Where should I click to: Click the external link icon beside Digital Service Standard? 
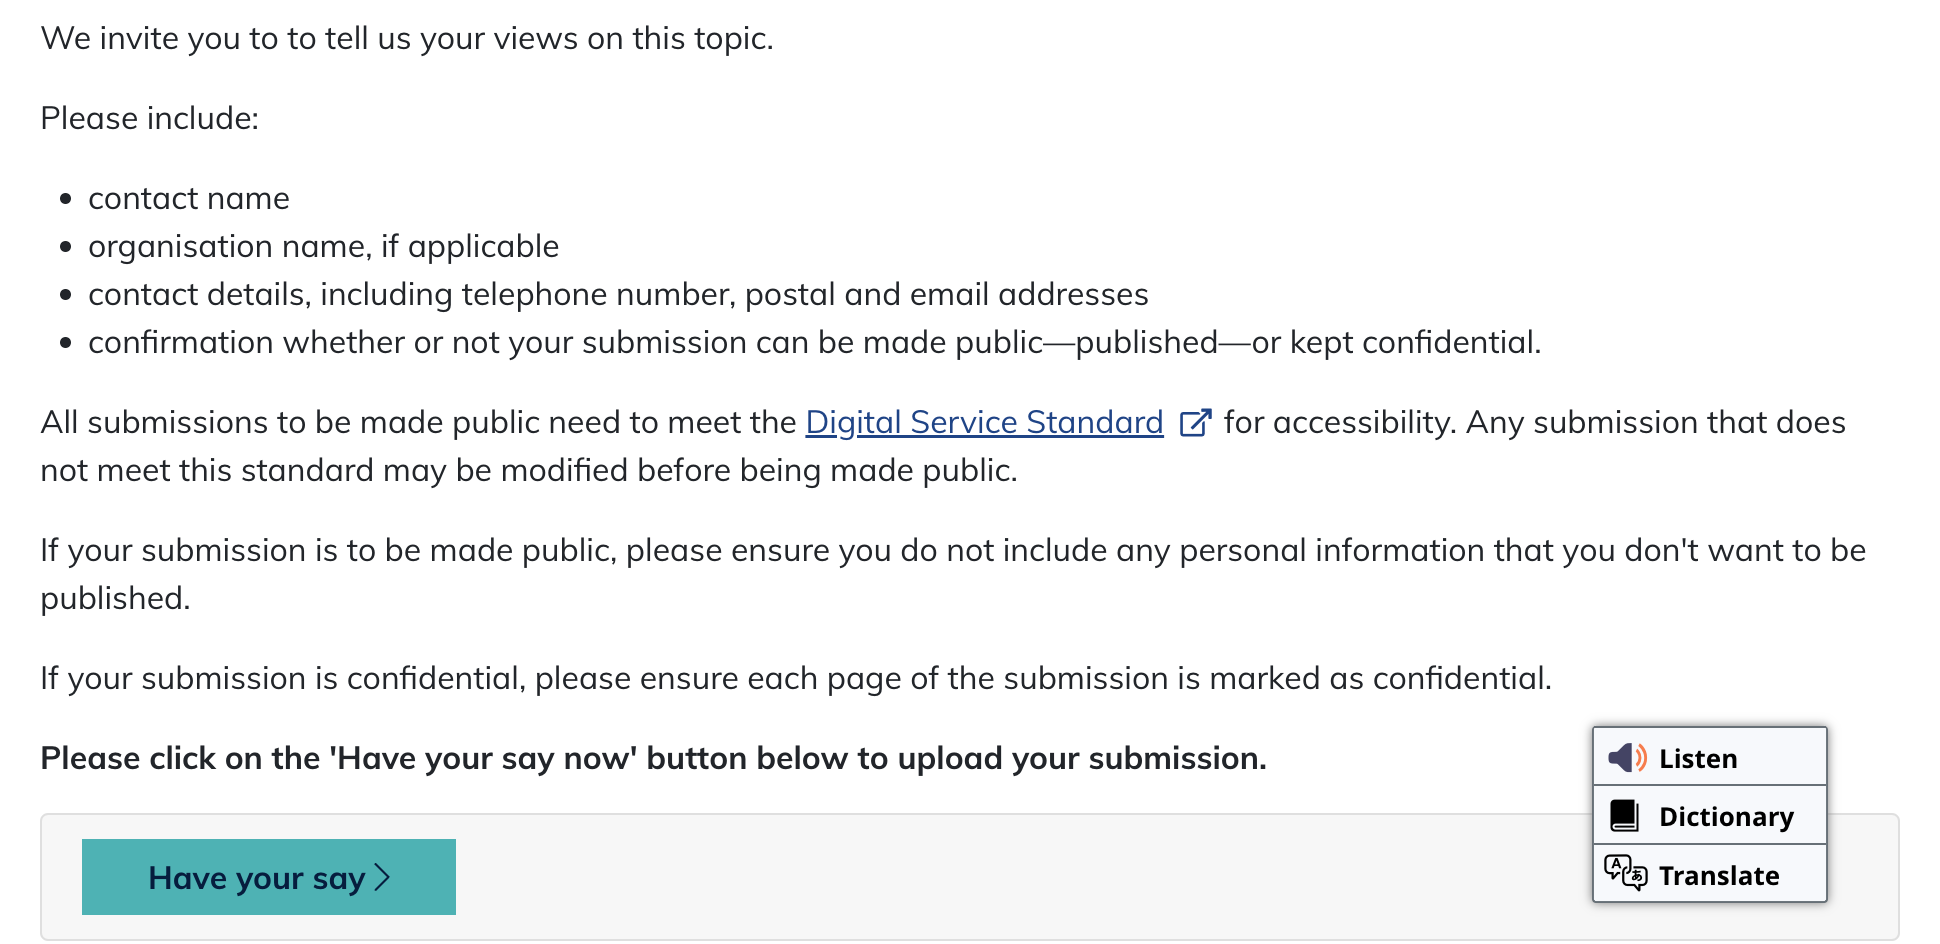pos(1195,423)
